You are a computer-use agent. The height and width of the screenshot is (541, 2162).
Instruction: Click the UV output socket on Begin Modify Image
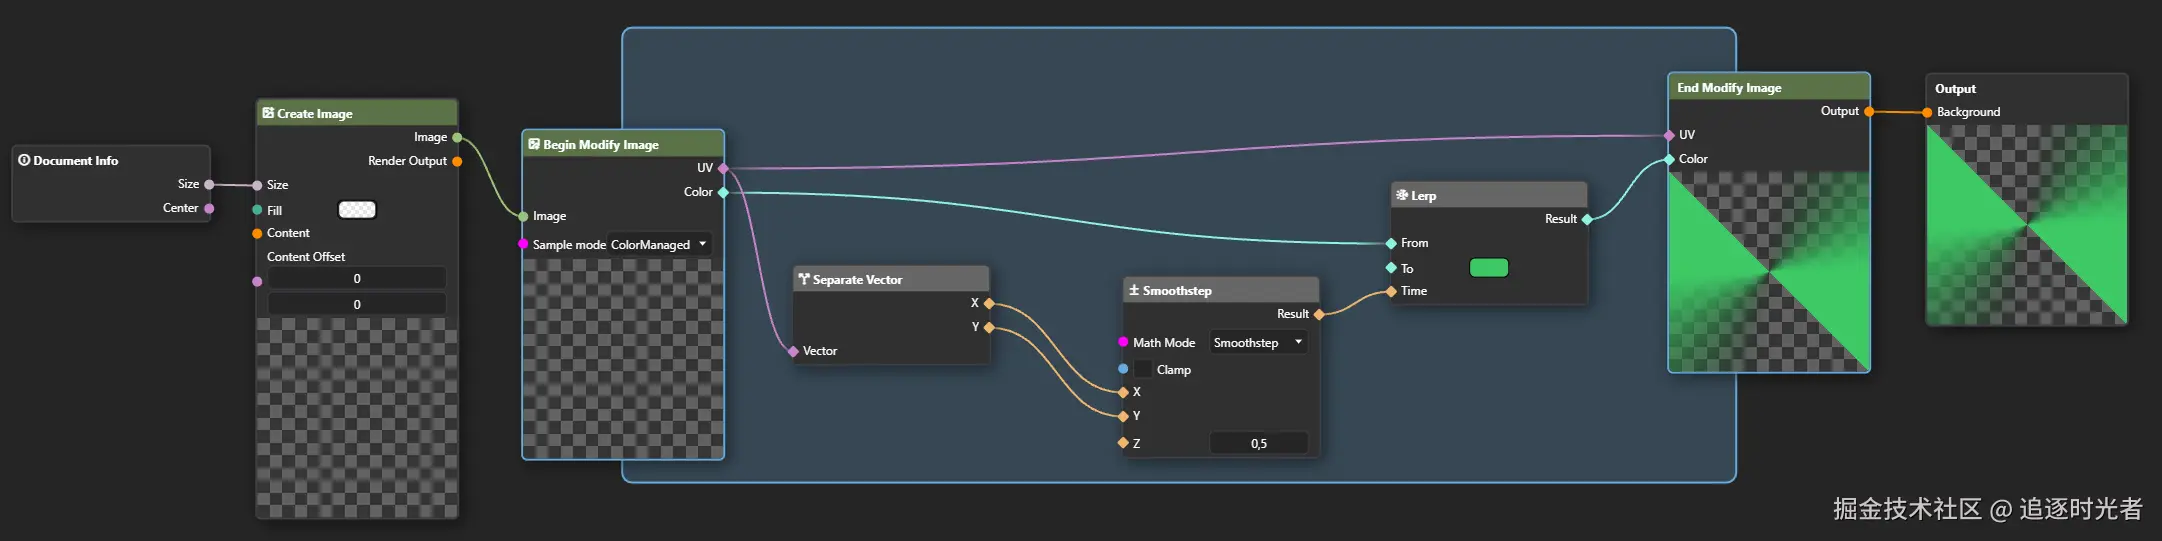point(723,168)
